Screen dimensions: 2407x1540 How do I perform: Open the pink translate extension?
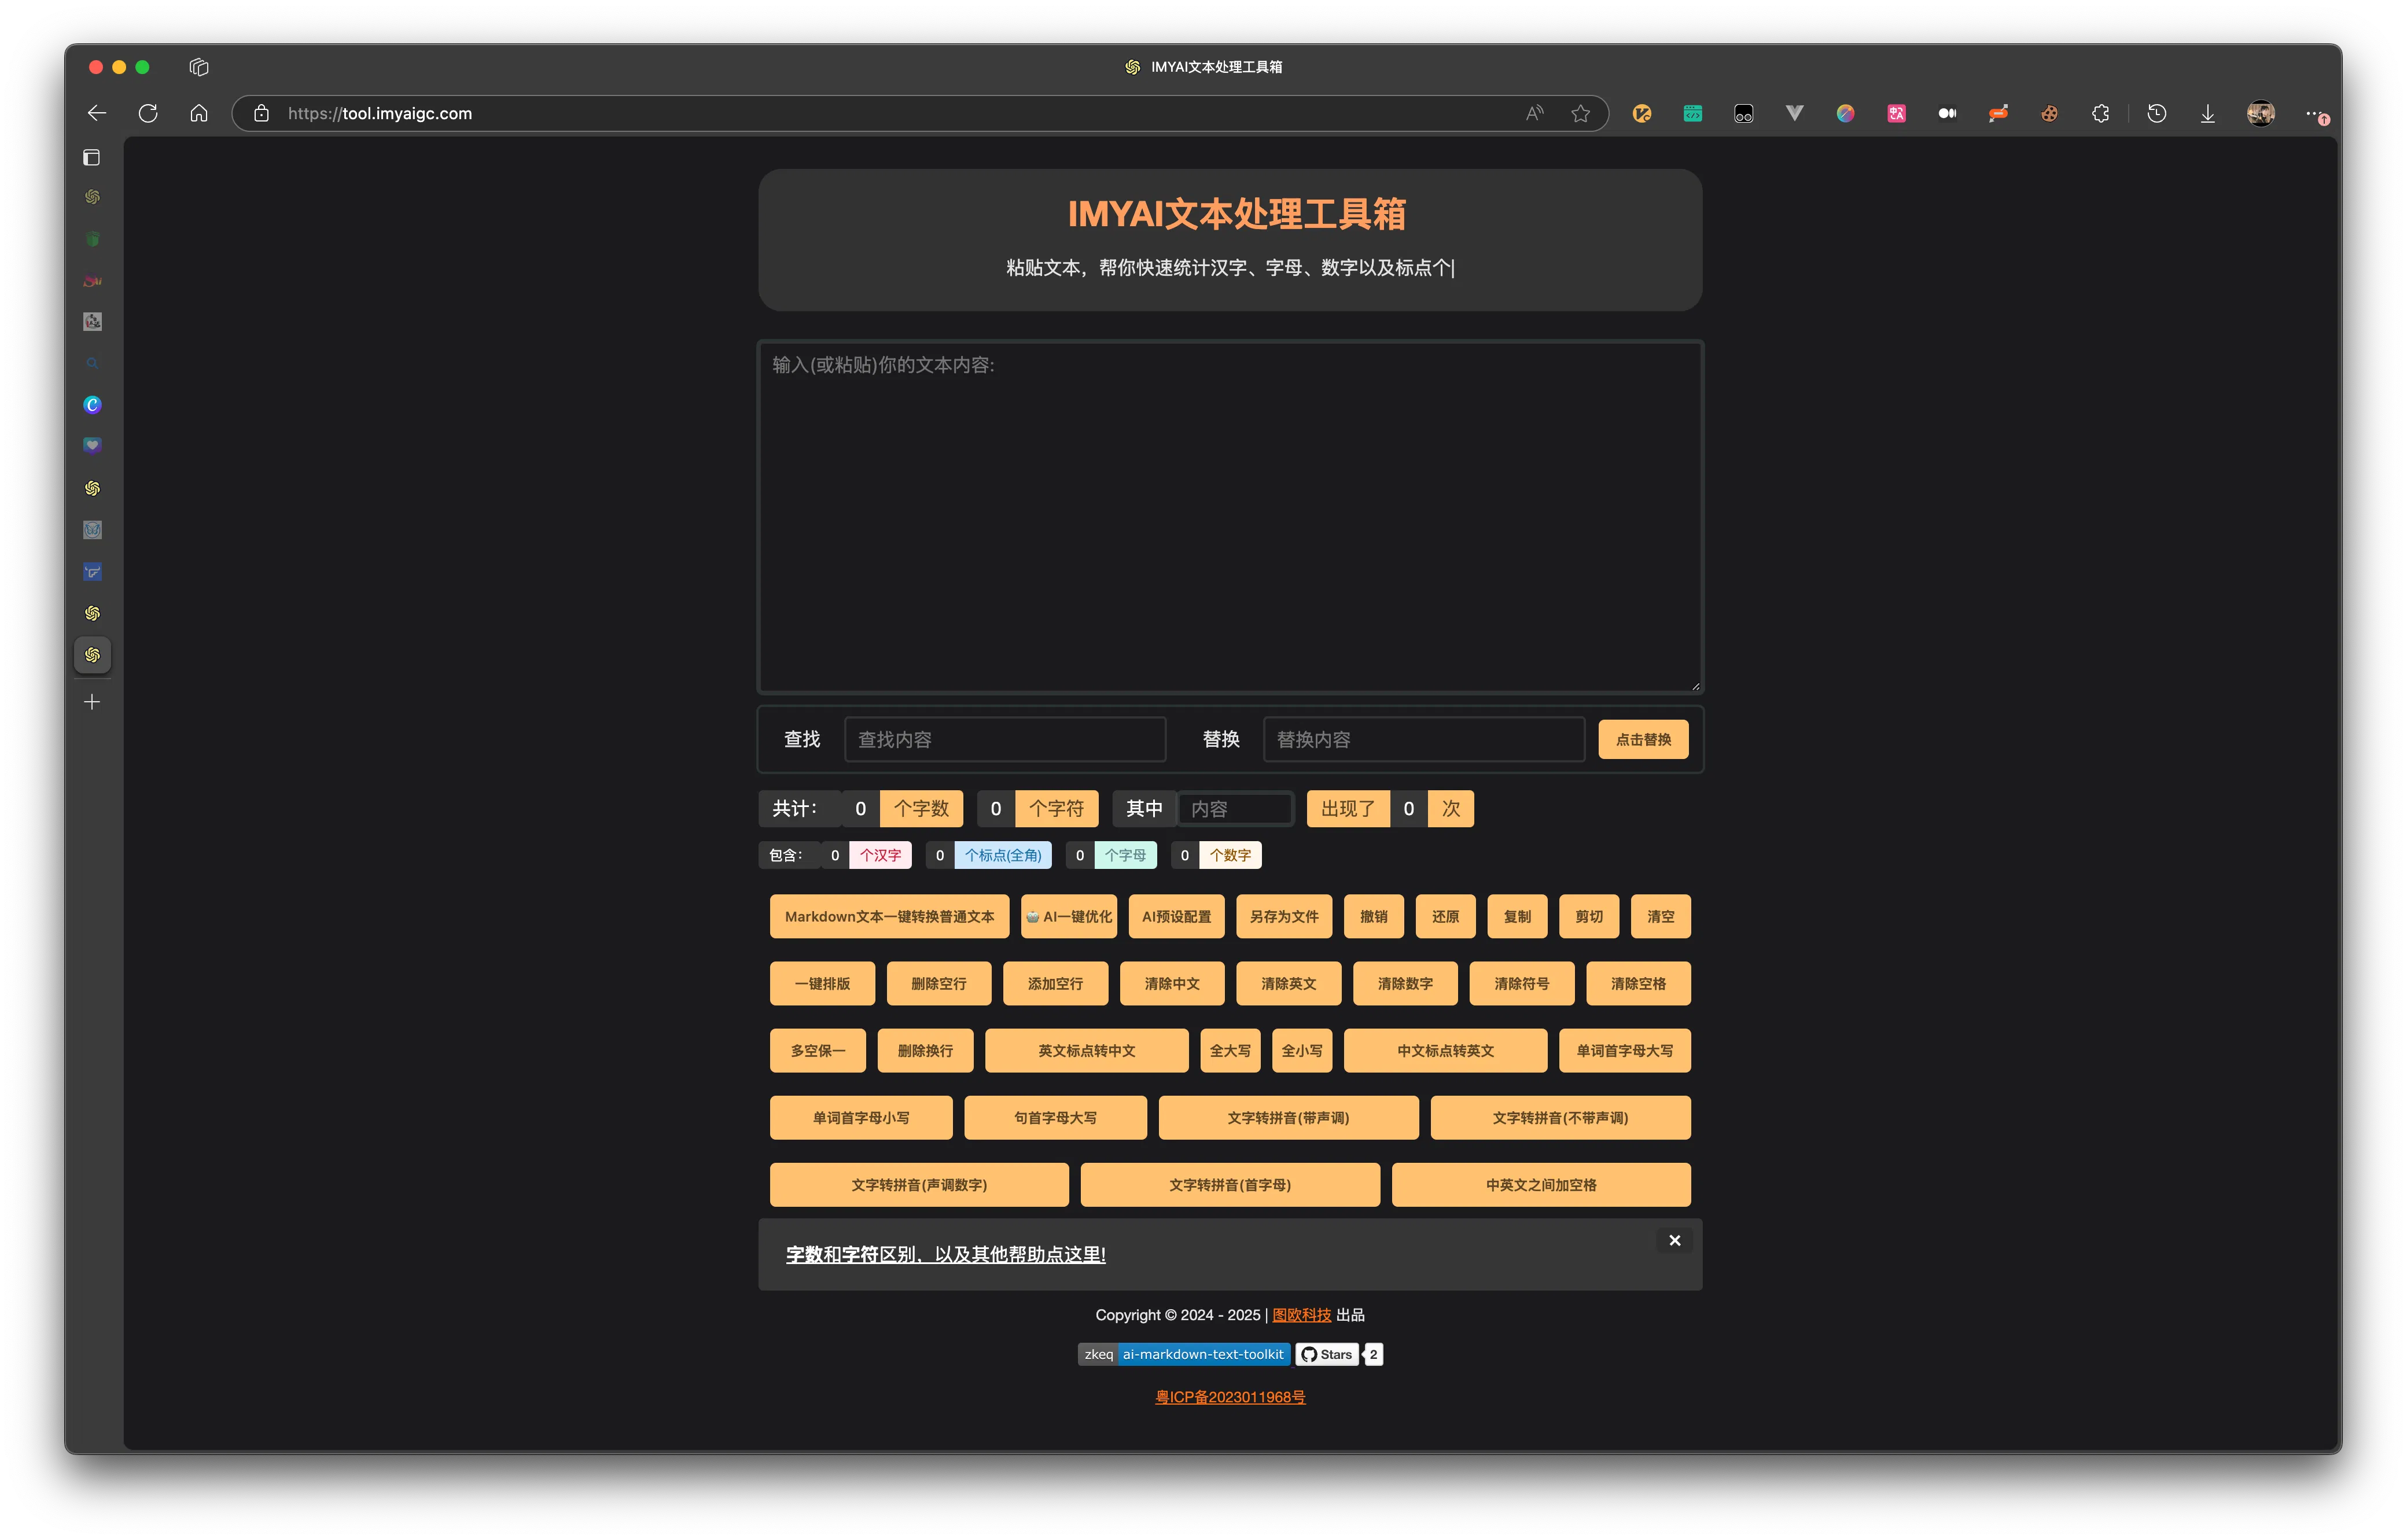[1897, 113]
